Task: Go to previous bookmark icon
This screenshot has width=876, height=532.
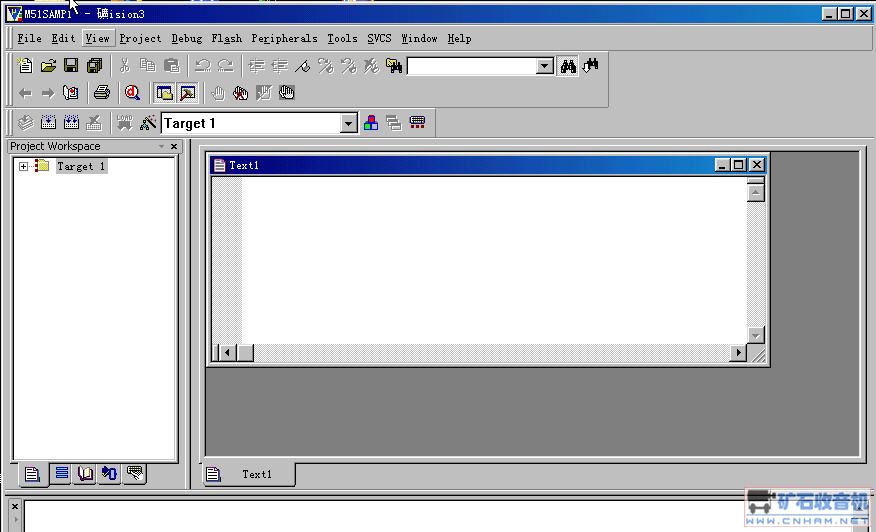Action: [x=349, y=65]
